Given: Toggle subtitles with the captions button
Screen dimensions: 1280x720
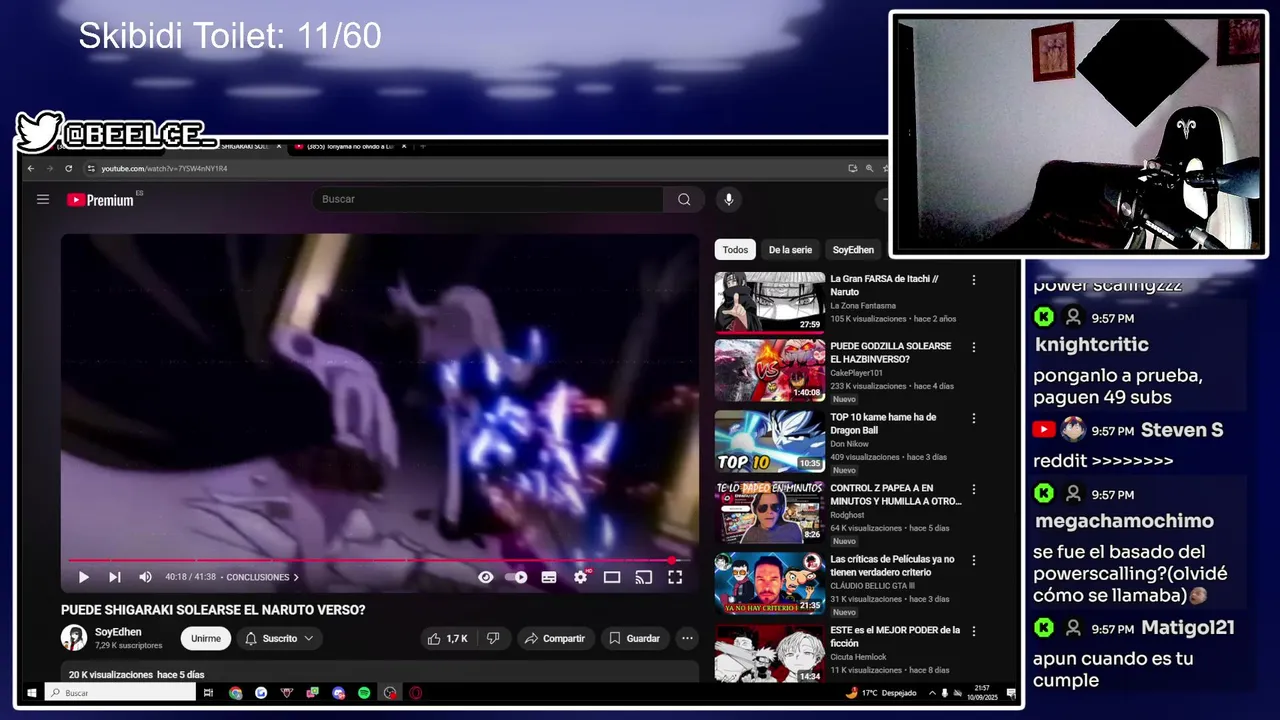Looking at the screenshot, I should point(548,577).
